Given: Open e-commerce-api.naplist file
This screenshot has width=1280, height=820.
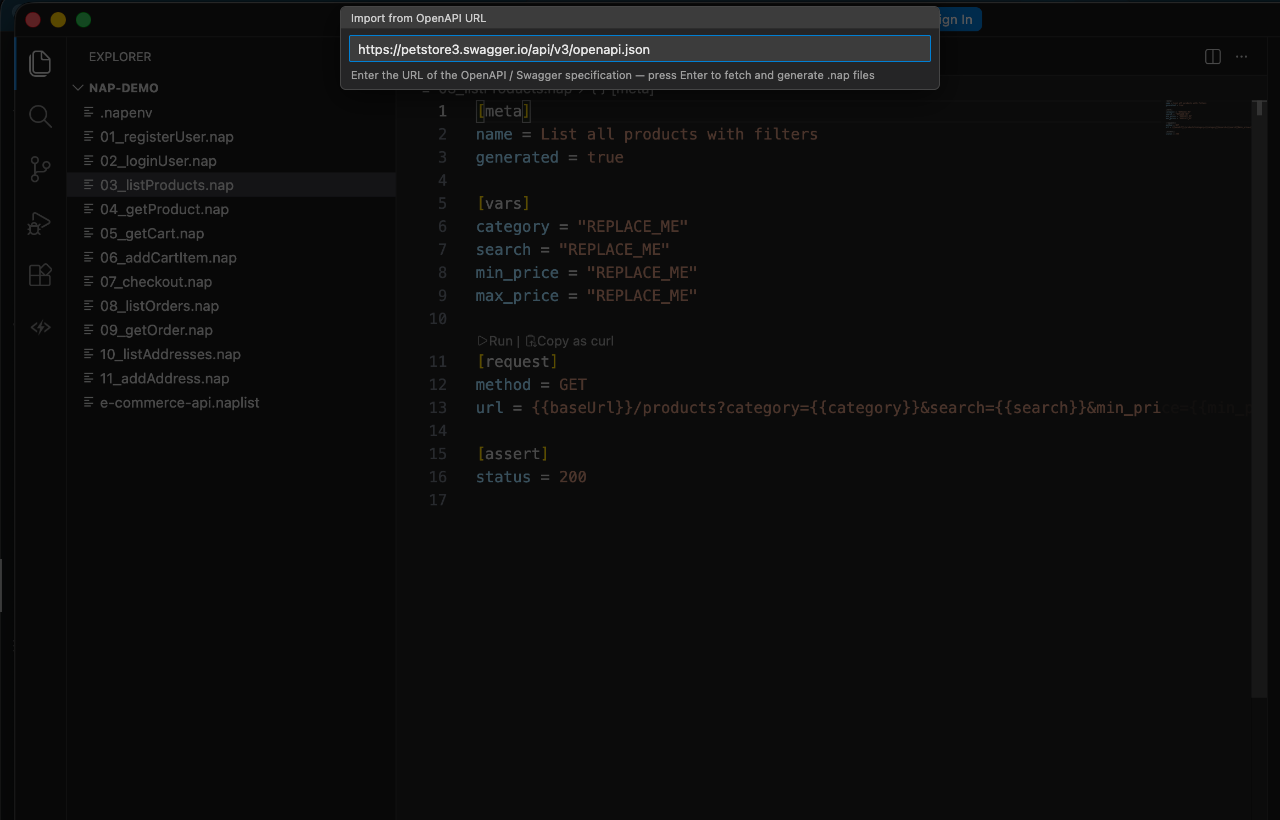Looking at the screenshot, I should [231, 402].
